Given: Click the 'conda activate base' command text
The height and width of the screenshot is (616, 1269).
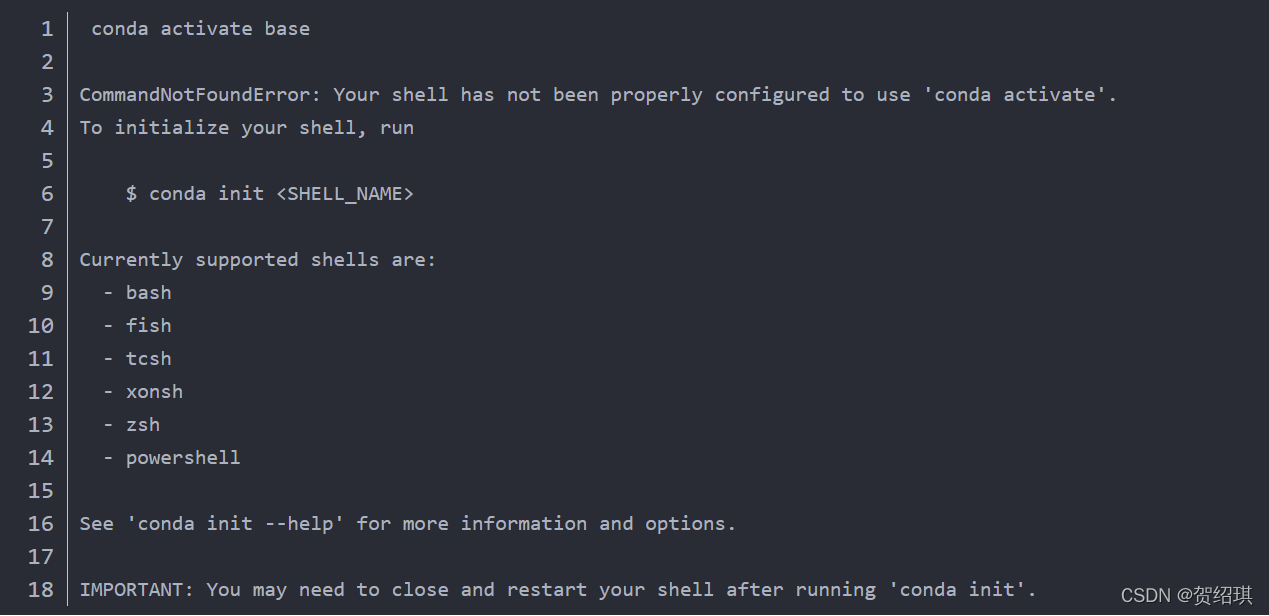Looking at the screenshot, I should tap(201, 29).
